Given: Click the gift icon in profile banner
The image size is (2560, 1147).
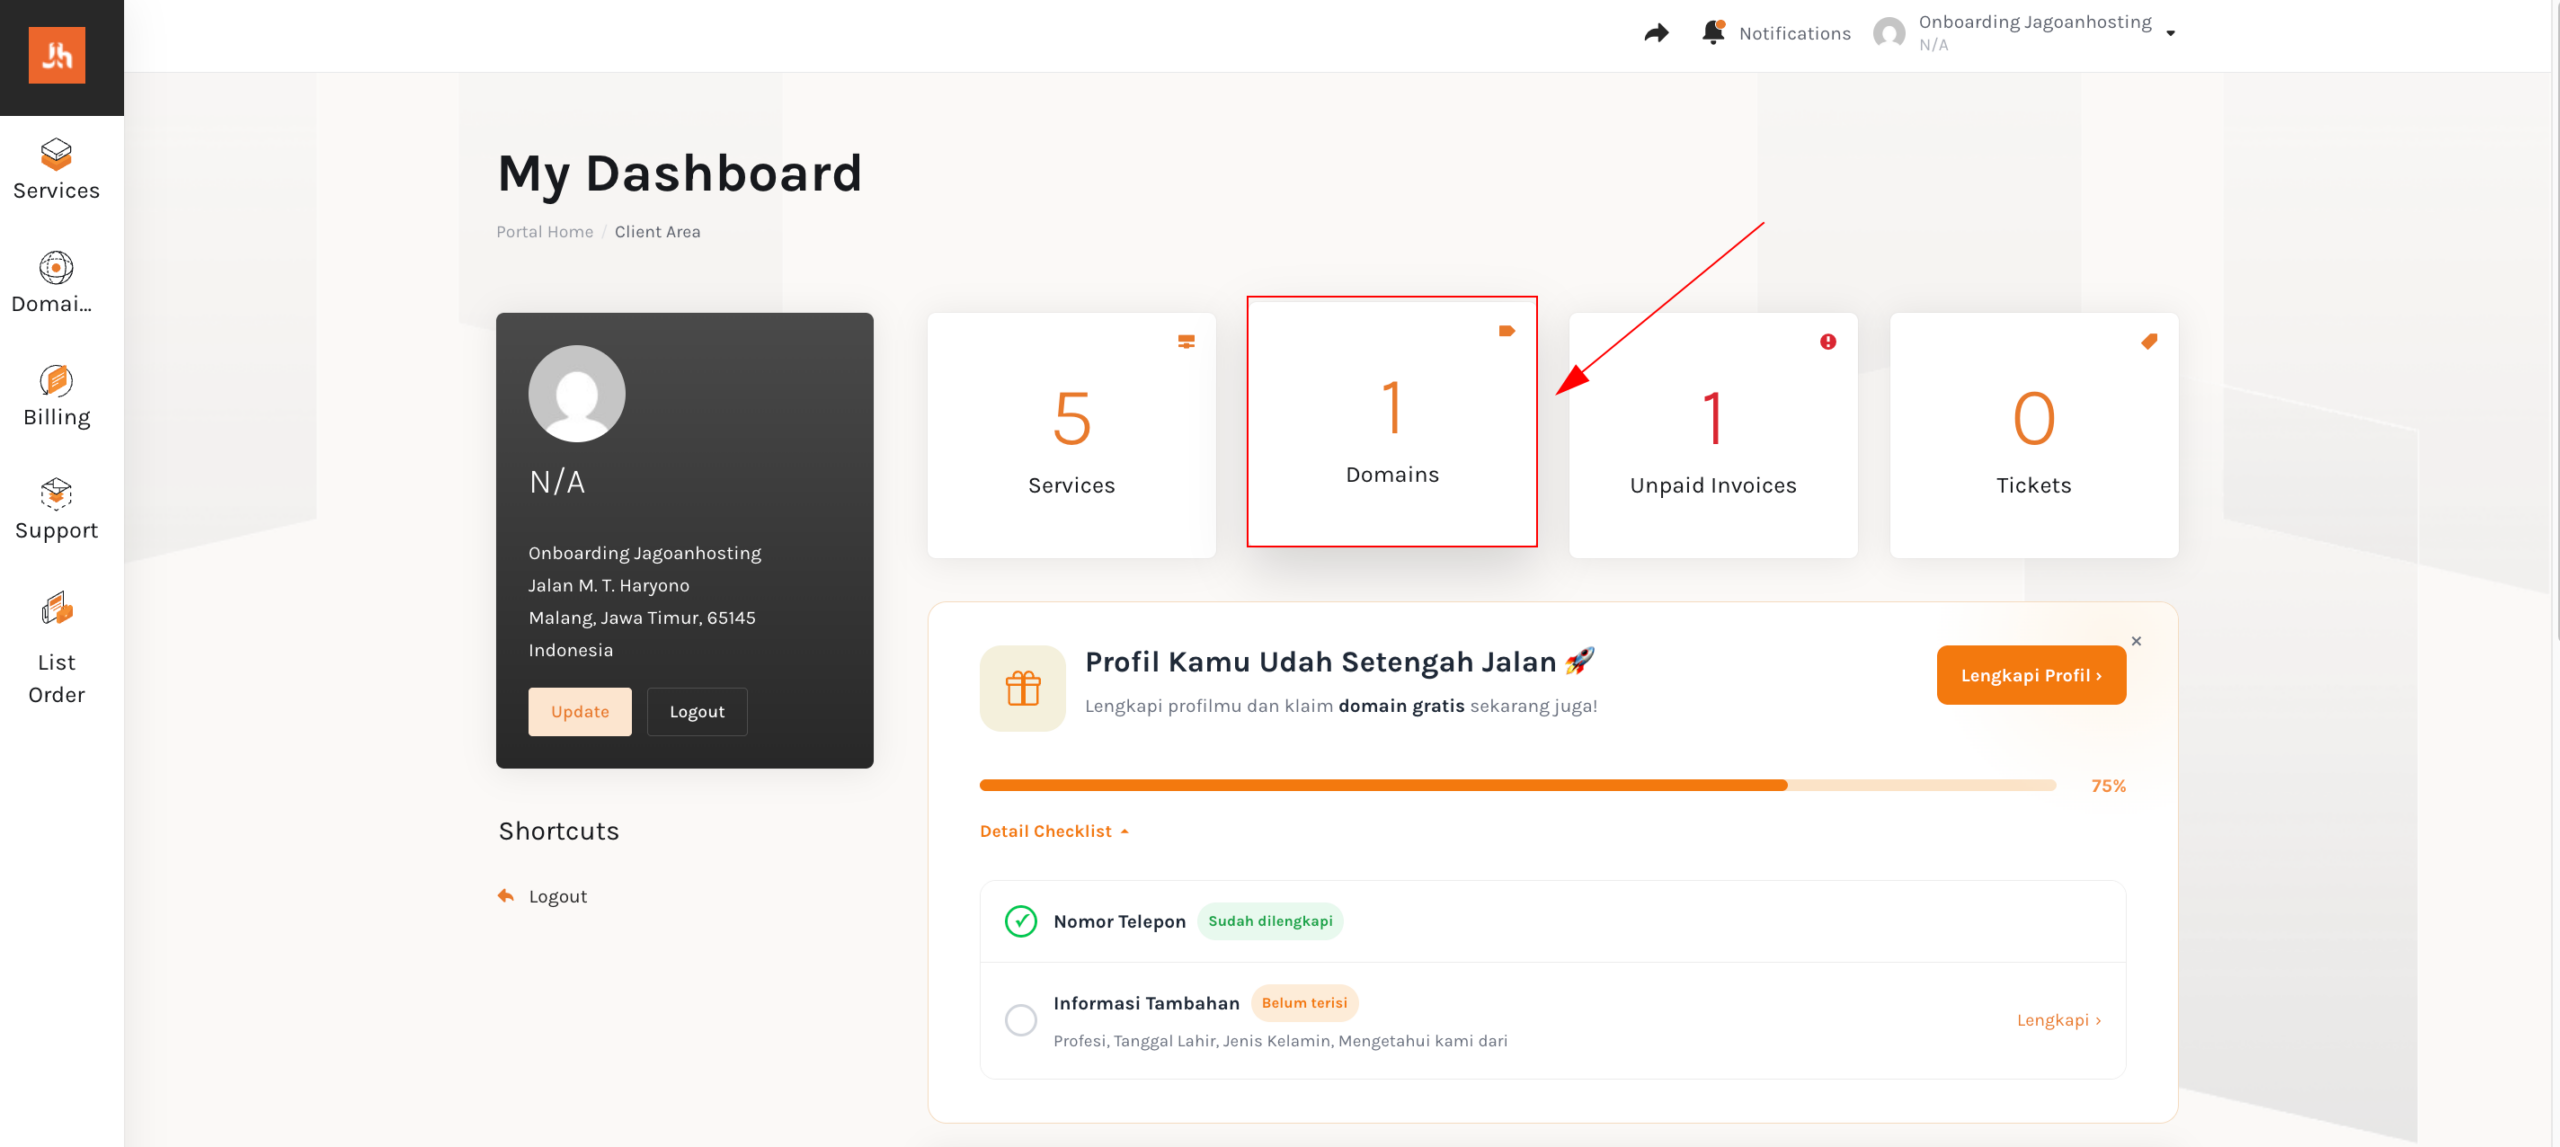Looking at the screenshot, I should click(x=1023, y=688).
